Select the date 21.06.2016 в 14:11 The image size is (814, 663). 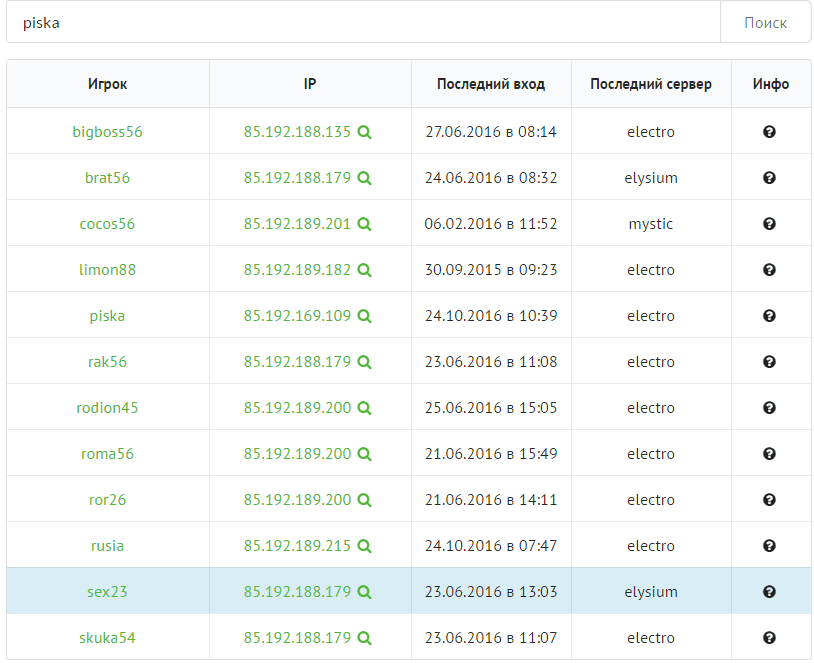(491, 499)
